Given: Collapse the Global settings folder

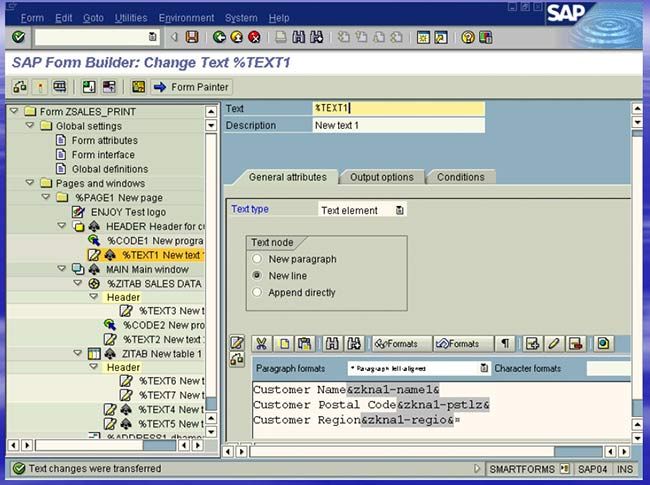Looking at the screenshot, I should [30, 125].
